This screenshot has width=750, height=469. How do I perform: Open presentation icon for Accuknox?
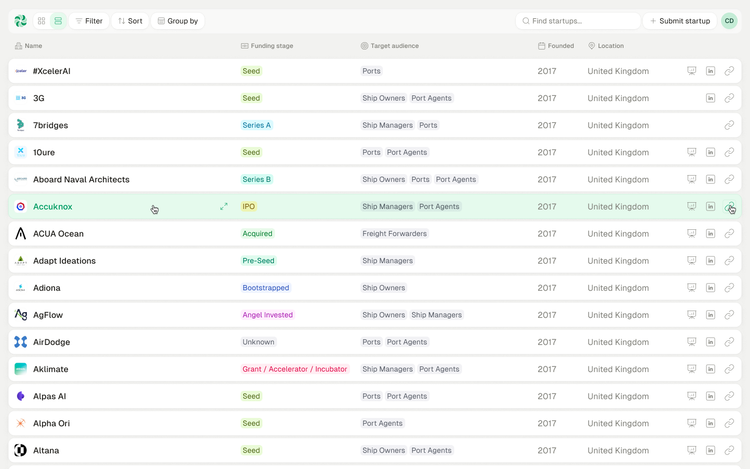(692, 207)
